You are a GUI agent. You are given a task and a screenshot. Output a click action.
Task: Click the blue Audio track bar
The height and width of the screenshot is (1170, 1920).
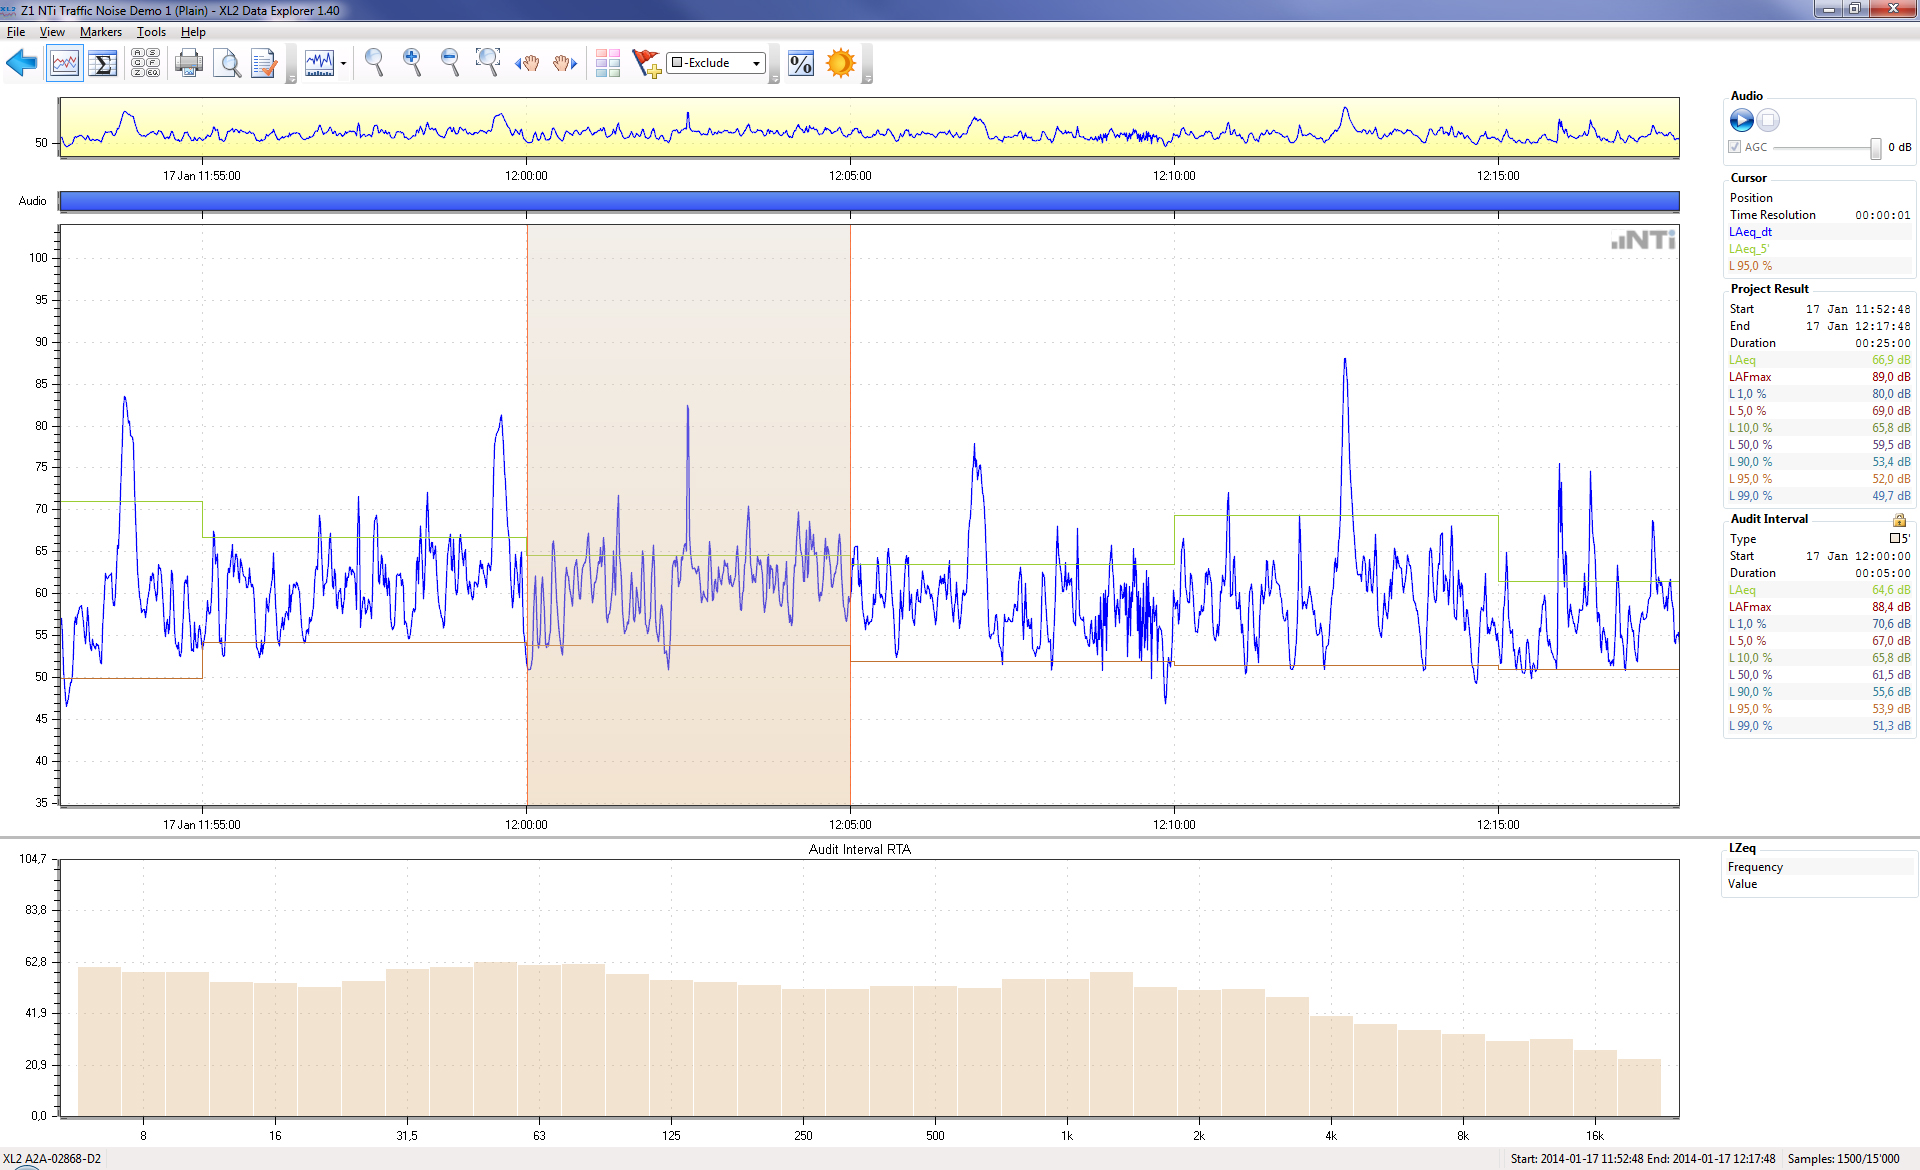(868, 201)
